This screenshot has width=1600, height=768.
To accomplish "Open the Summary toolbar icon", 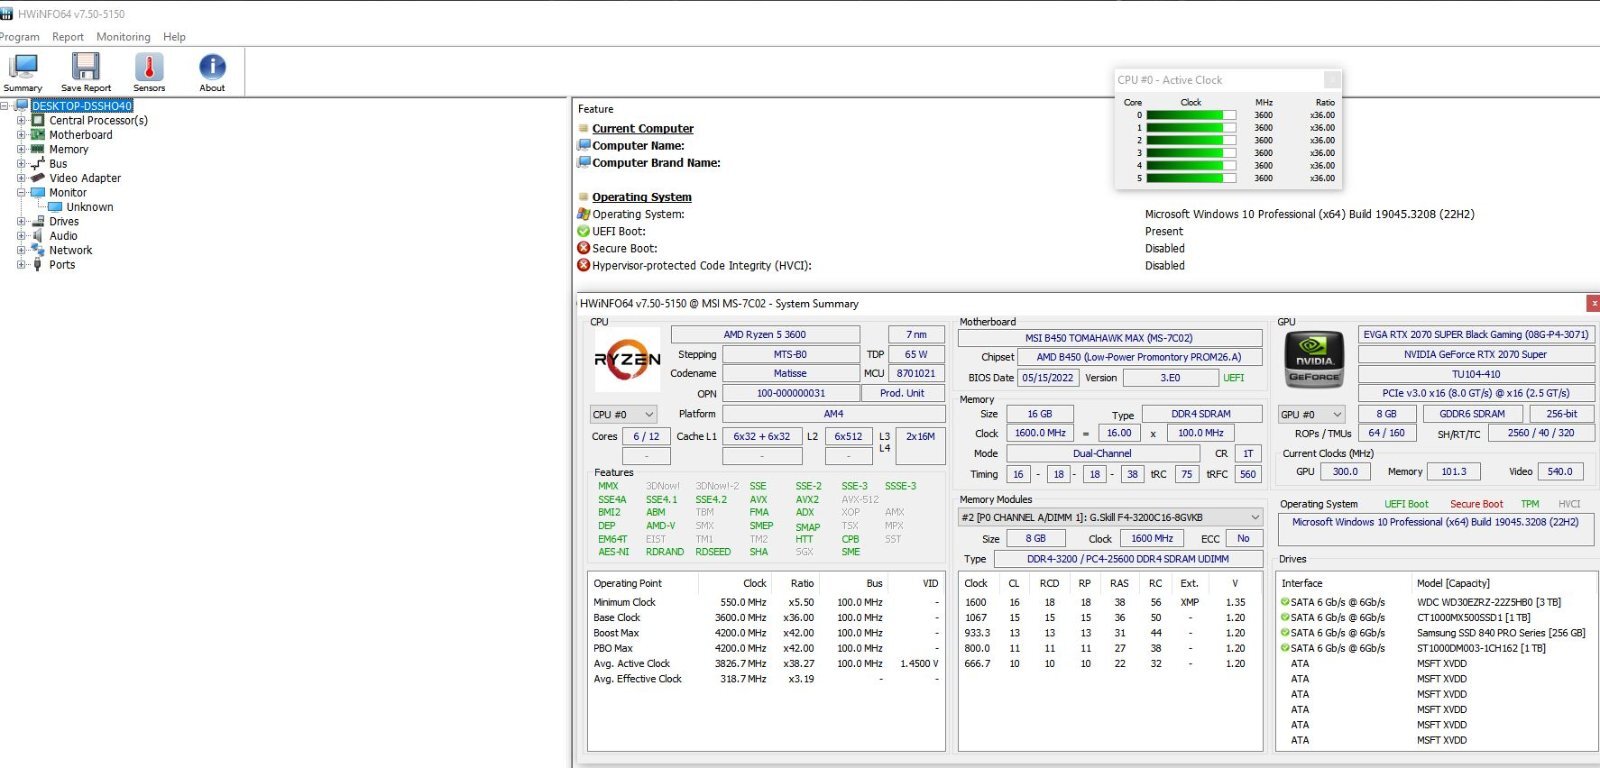I will tap(23, 67).
